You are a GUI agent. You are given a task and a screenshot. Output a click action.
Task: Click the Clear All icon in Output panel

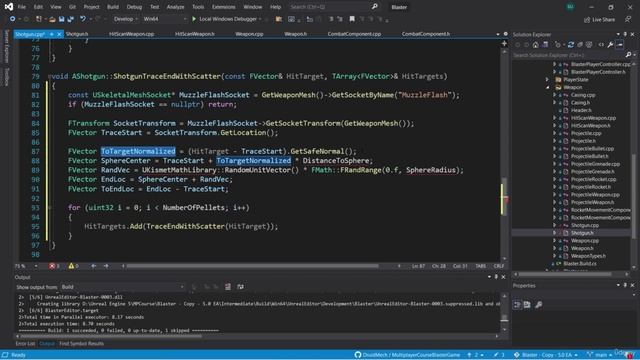(228, 287)
